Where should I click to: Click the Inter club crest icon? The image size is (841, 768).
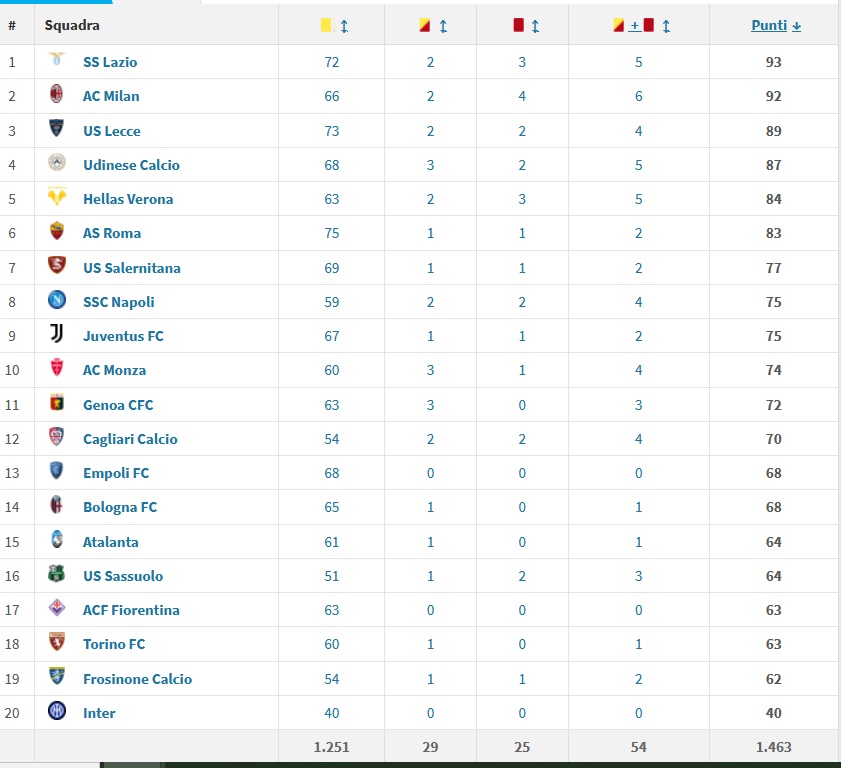(x=57, y=712)
